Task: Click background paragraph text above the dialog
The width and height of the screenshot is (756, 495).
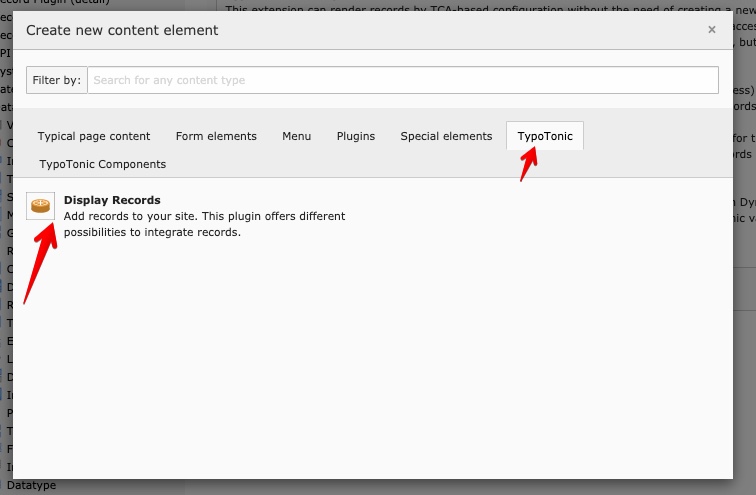Action: [x=480, y=8]
